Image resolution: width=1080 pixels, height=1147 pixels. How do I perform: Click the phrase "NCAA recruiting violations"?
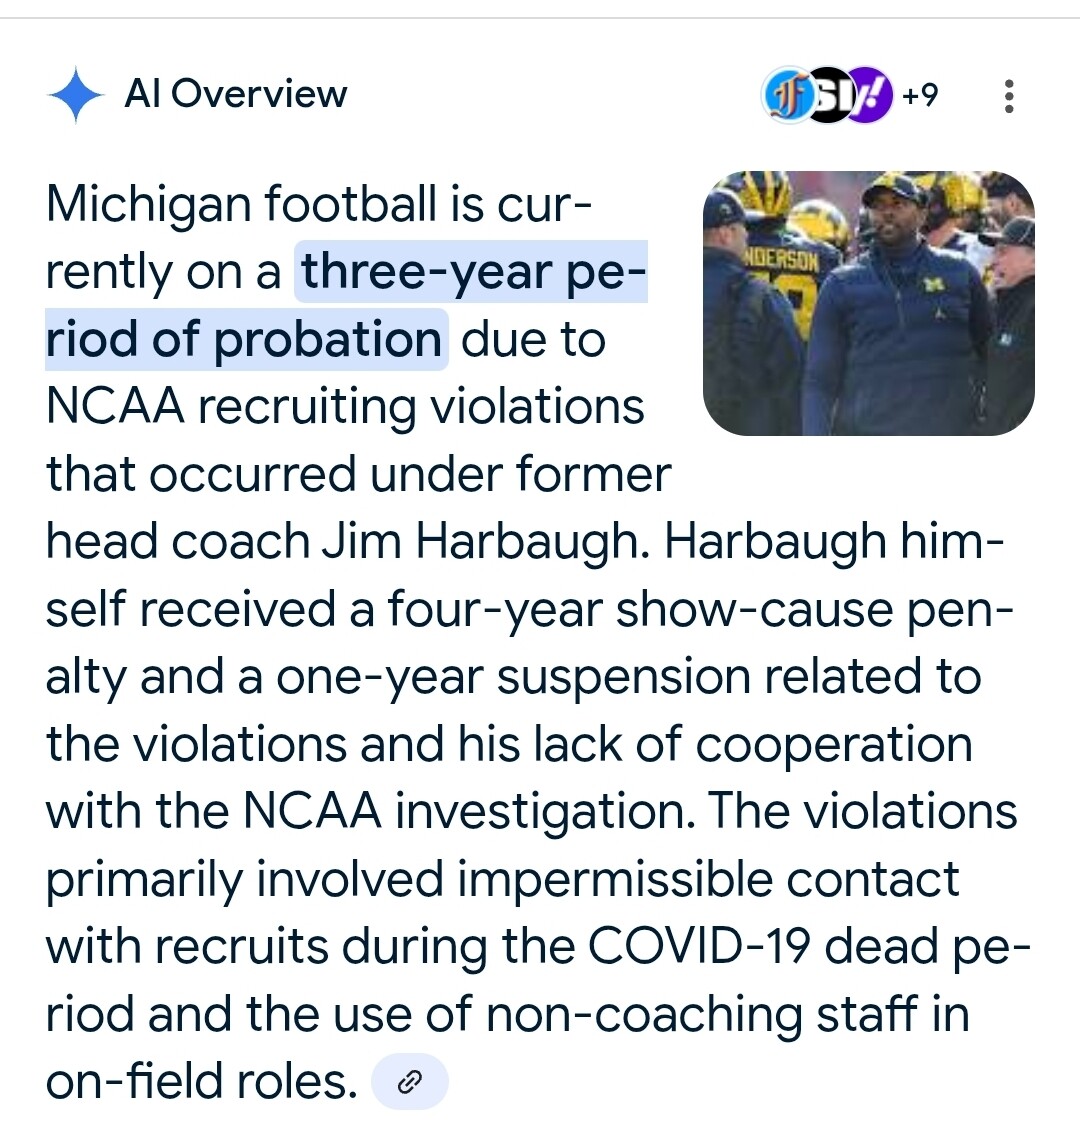point(345,407)
